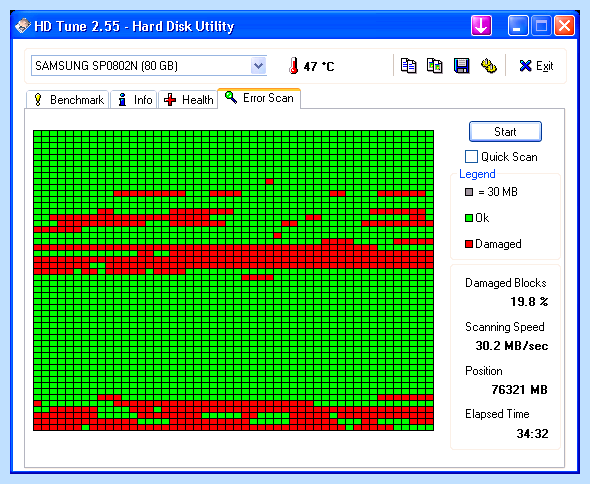The height and width of the screenshot is (484, 590).
Task: Copy text information to clipboard icon
Action: click(408, 66)
